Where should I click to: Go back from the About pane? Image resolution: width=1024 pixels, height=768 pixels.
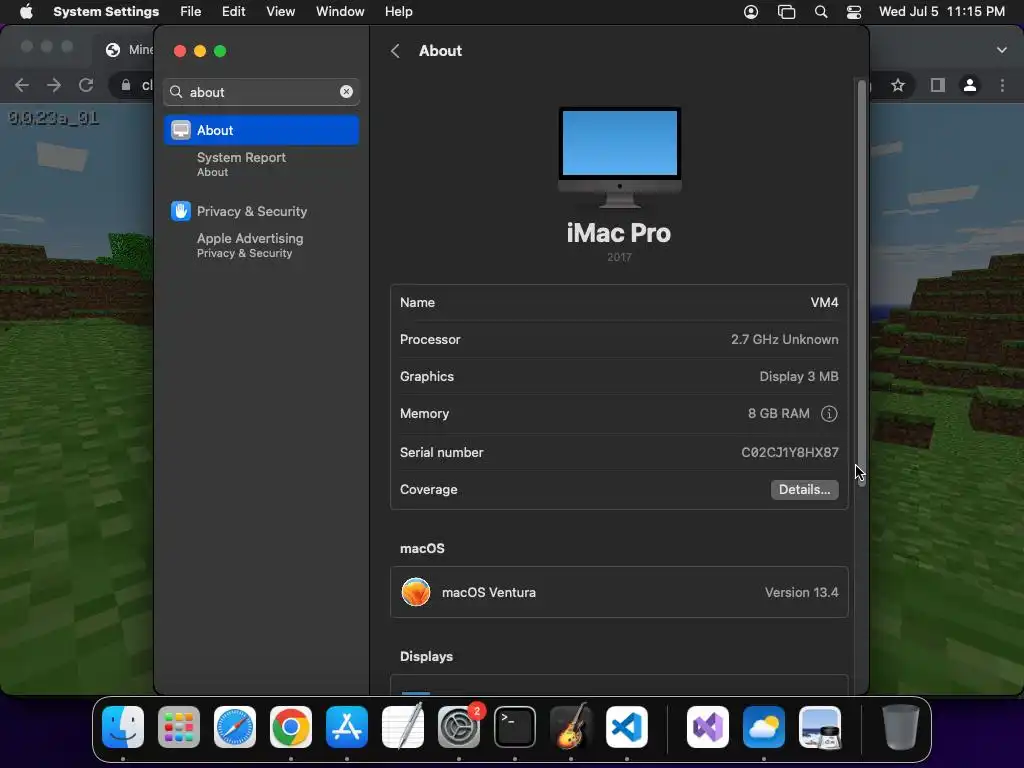(x=395, y=51)
